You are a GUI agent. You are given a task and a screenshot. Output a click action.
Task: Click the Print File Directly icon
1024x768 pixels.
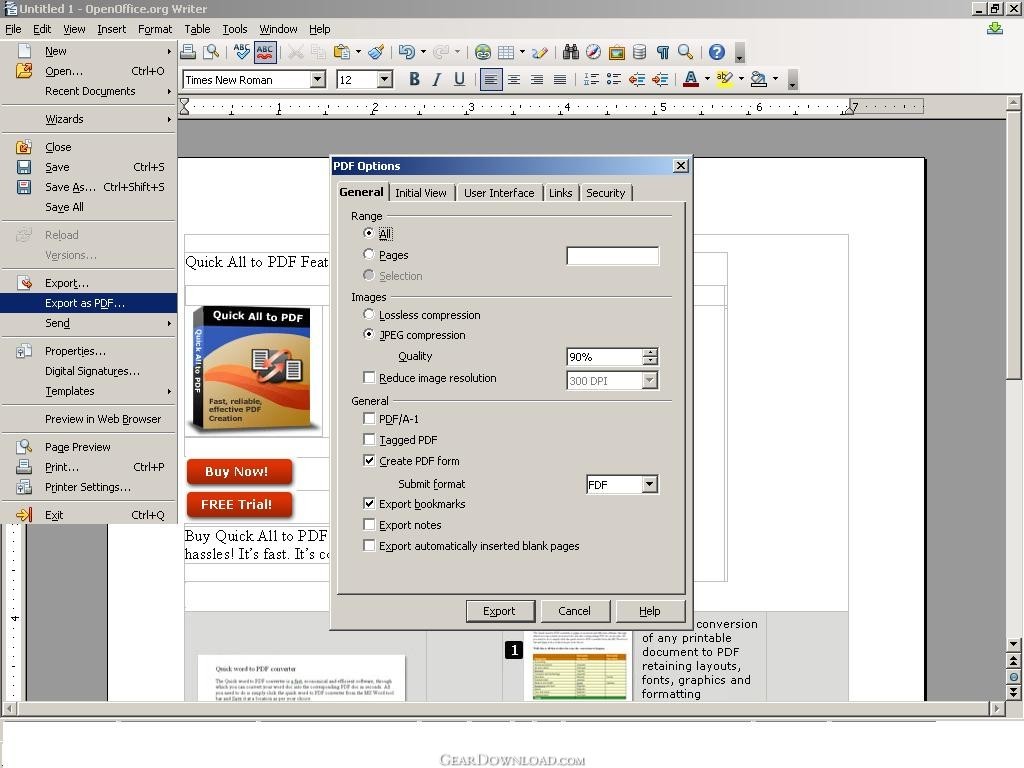point(188,52)
